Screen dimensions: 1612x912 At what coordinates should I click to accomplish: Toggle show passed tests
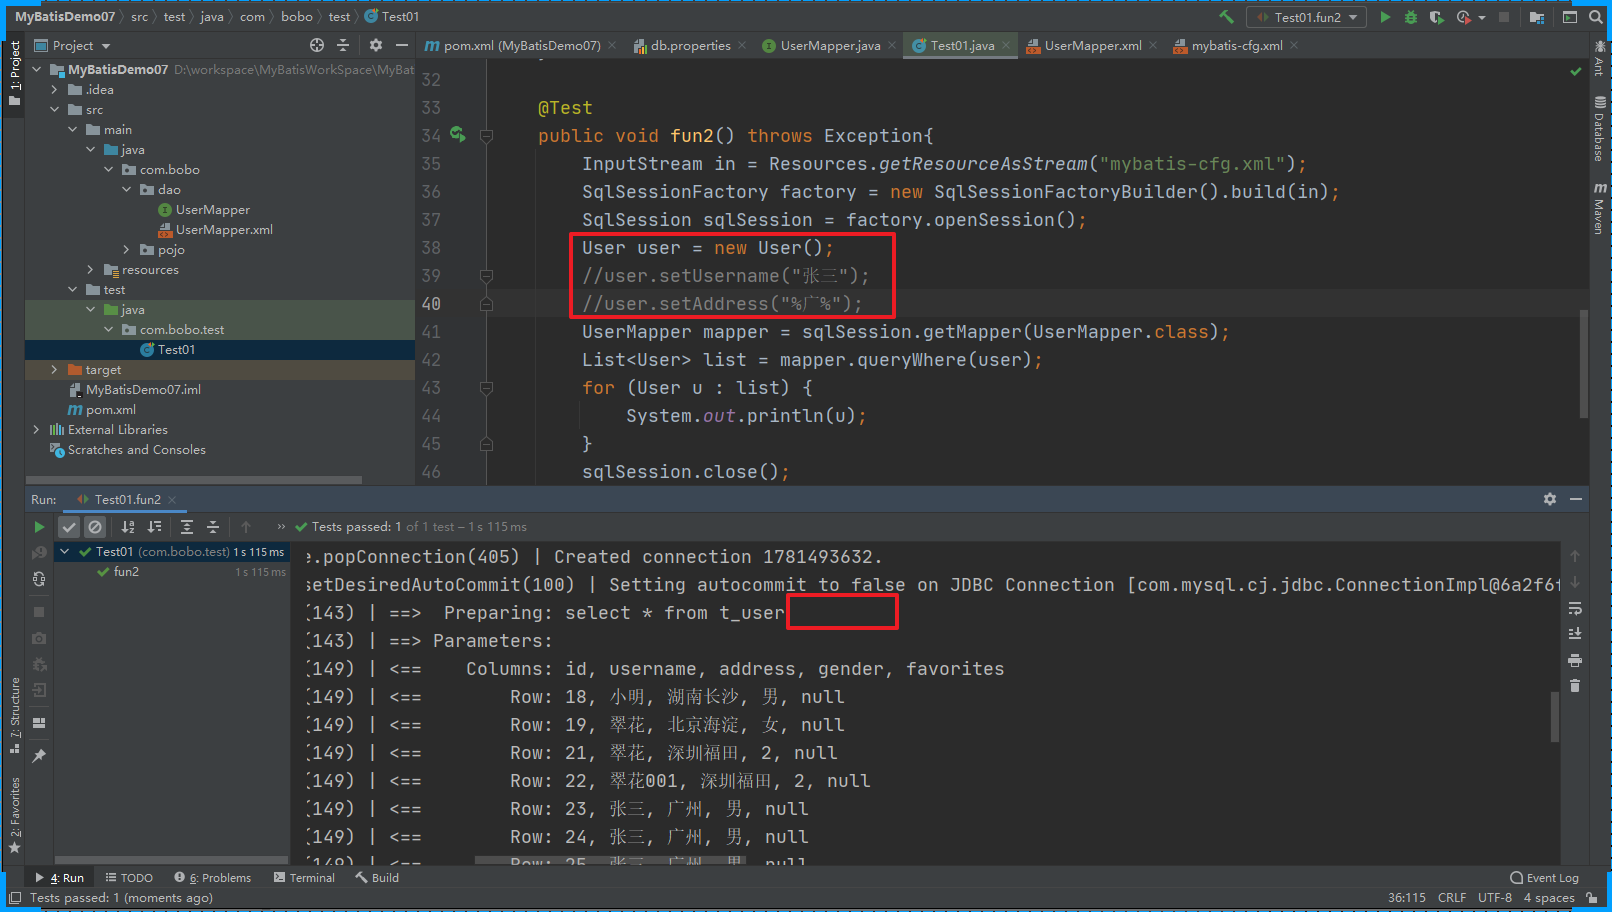pos(69,527)
